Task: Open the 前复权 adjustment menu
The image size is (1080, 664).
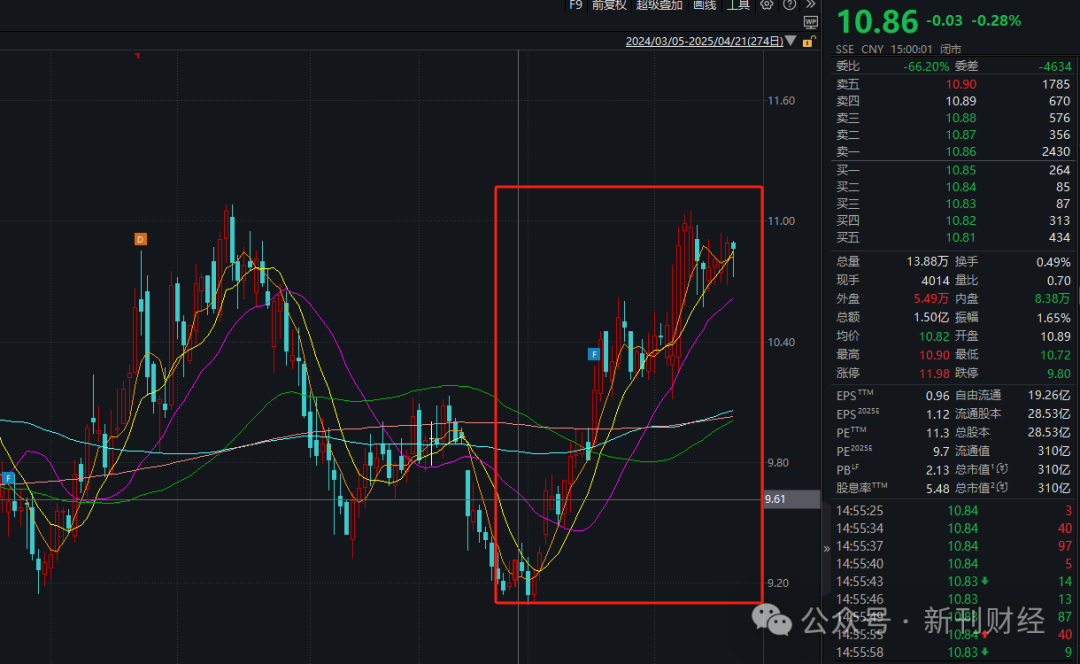Action: click(609, 5)
